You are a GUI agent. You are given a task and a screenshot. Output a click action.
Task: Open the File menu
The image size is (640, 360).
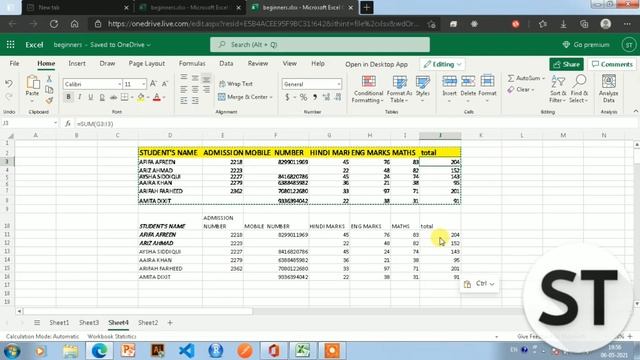(x=14, y=64)
